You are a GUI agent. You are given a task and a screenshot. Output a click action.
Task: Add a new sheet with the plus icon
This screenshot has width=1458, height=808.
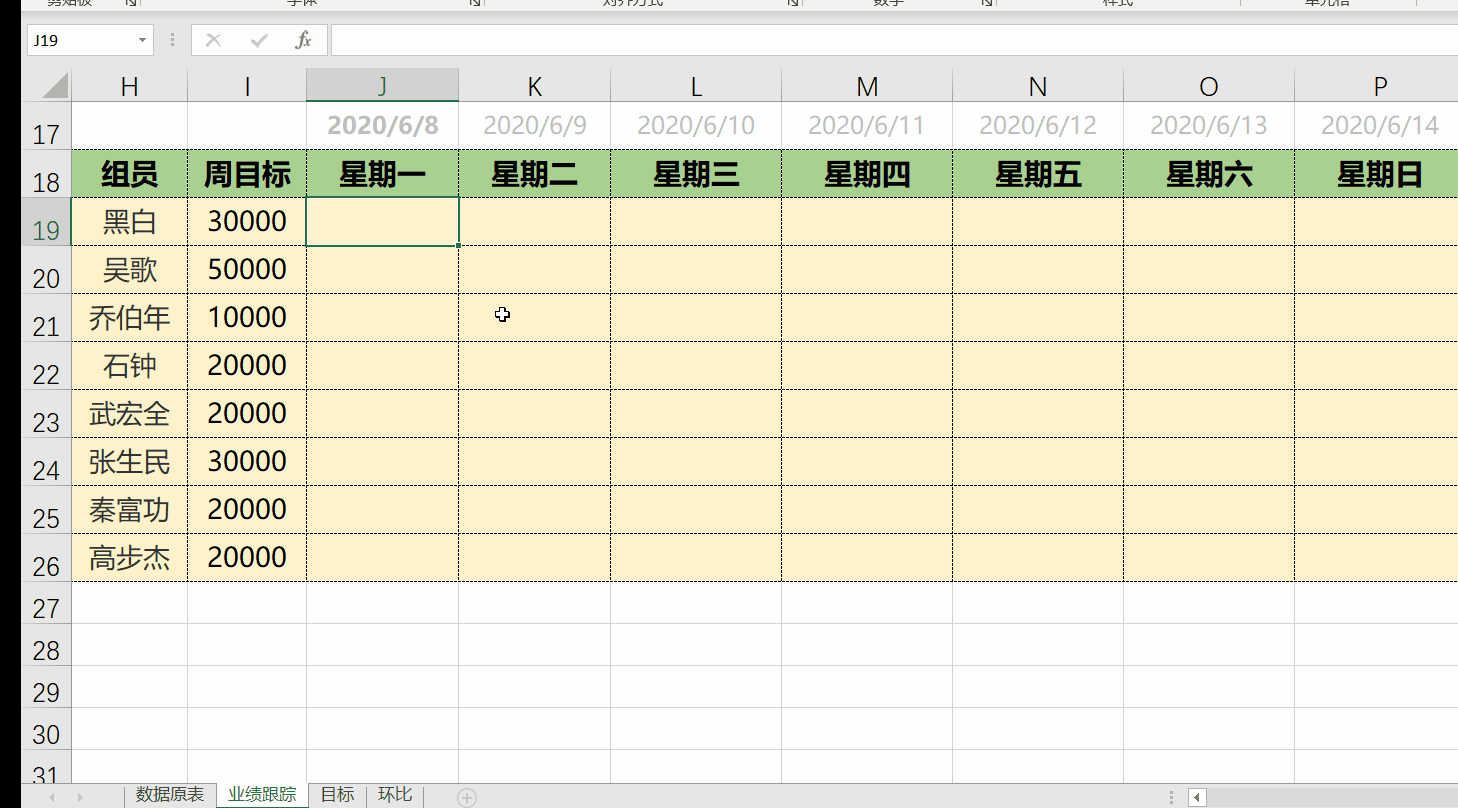(x=467, y=797)
